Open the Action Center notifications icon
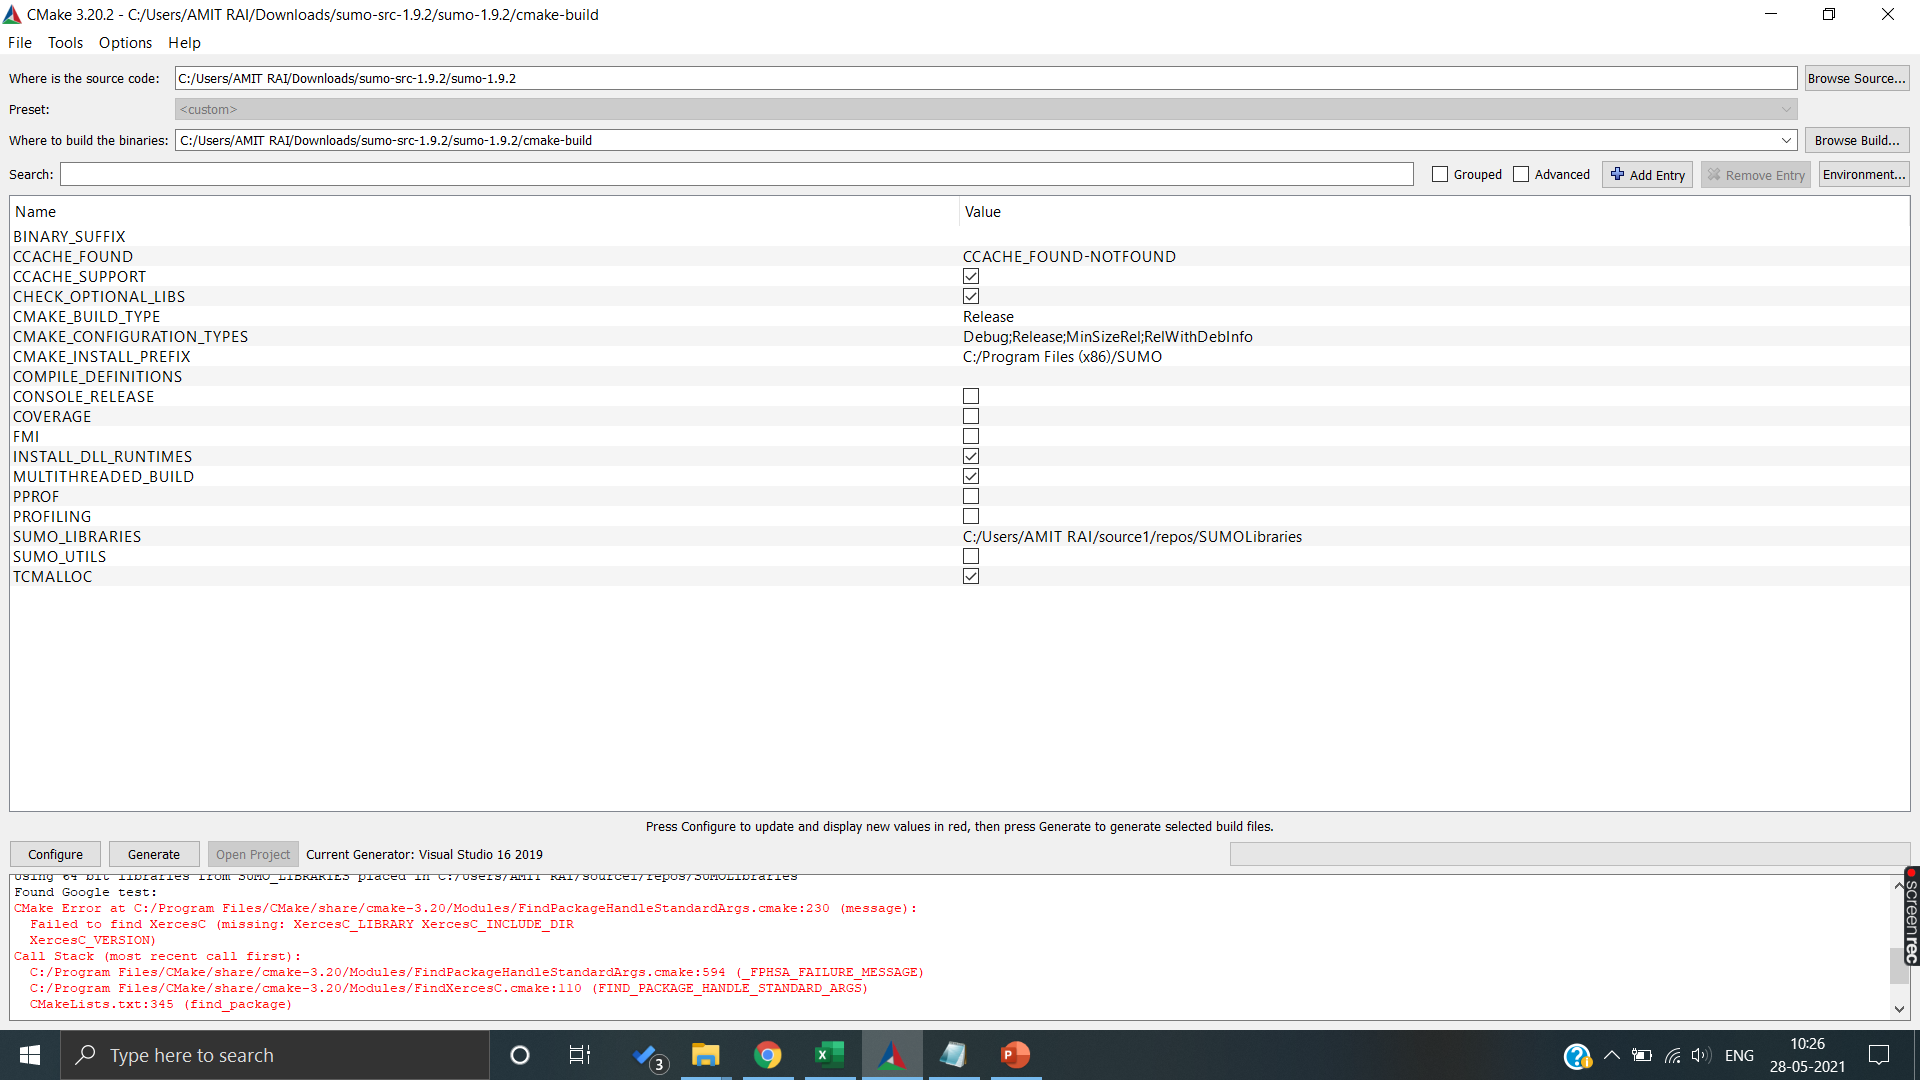 pos(1879,1055)
